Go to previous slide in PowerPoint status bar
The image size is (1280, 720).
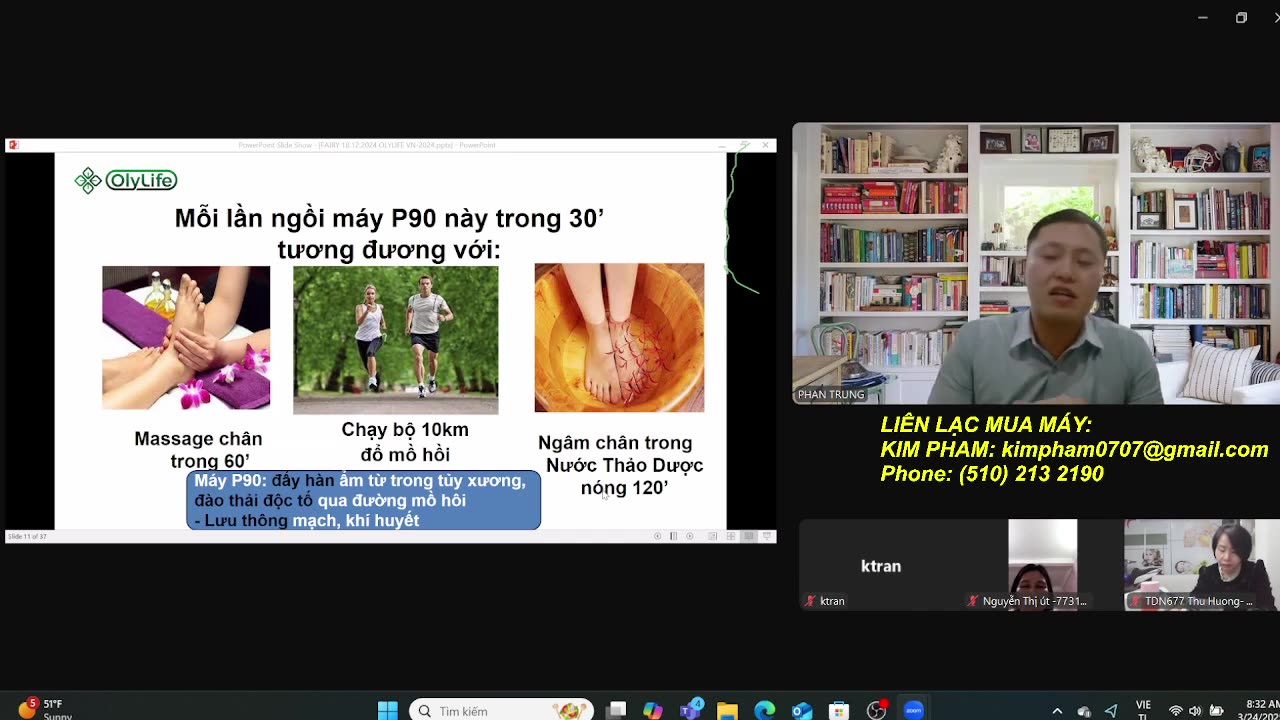[x=657, y=536]
